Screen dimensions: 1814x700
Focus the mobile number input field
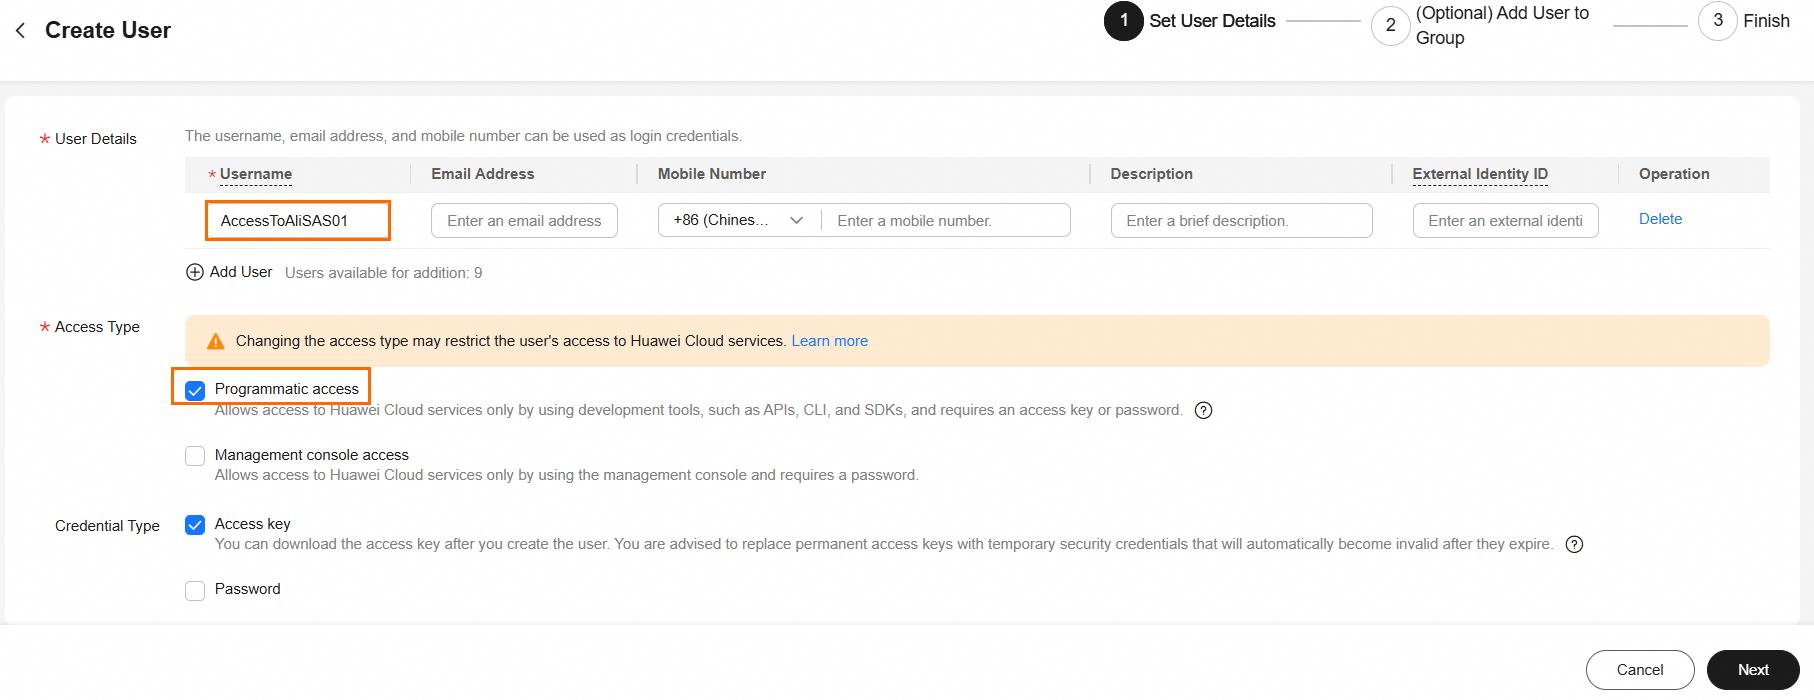tap(945, 220)
